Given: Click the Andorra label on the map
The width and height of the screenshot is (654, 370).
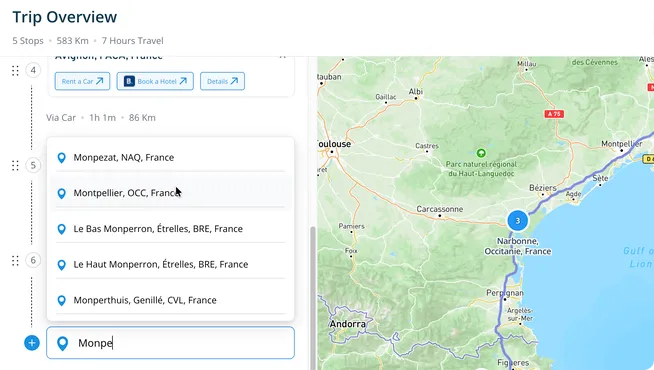Looking at the screenshot, I should pos(347,324).
